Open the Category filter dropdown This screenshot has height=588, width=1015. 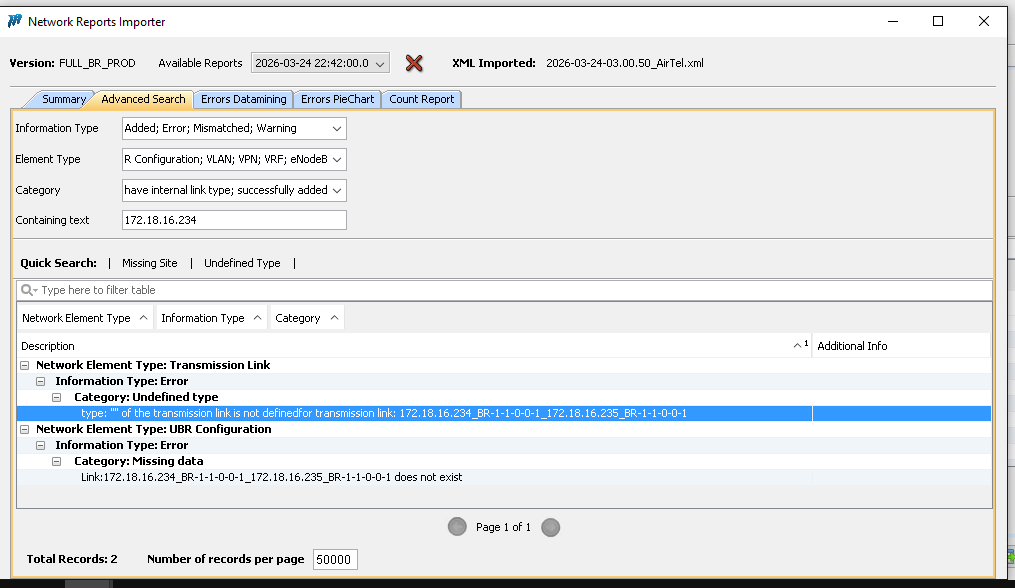point(336,190)
